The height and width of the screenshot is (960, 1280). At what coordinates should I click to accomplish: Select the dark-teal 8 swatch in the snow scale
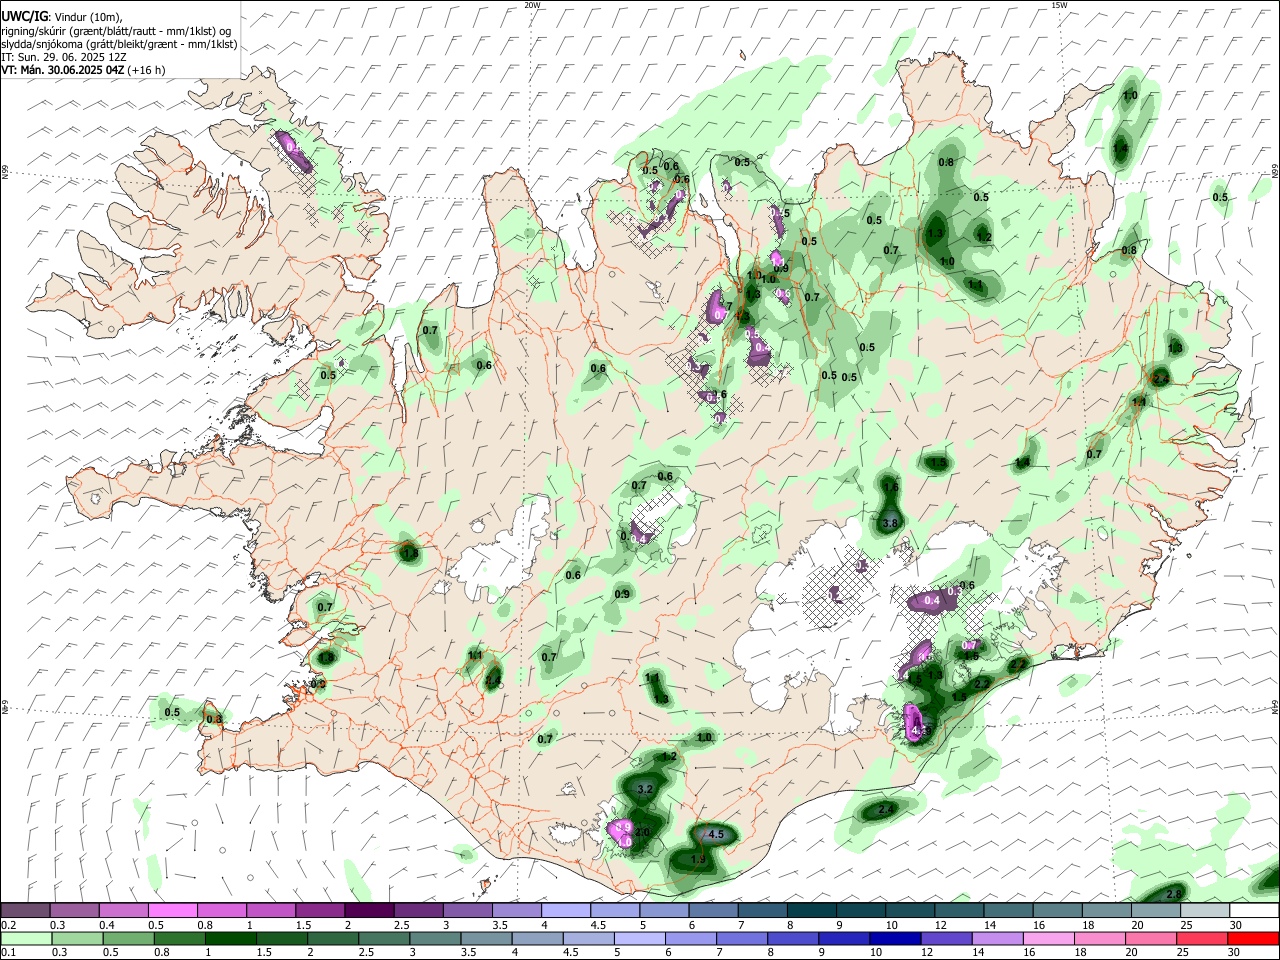coord(811,911)
